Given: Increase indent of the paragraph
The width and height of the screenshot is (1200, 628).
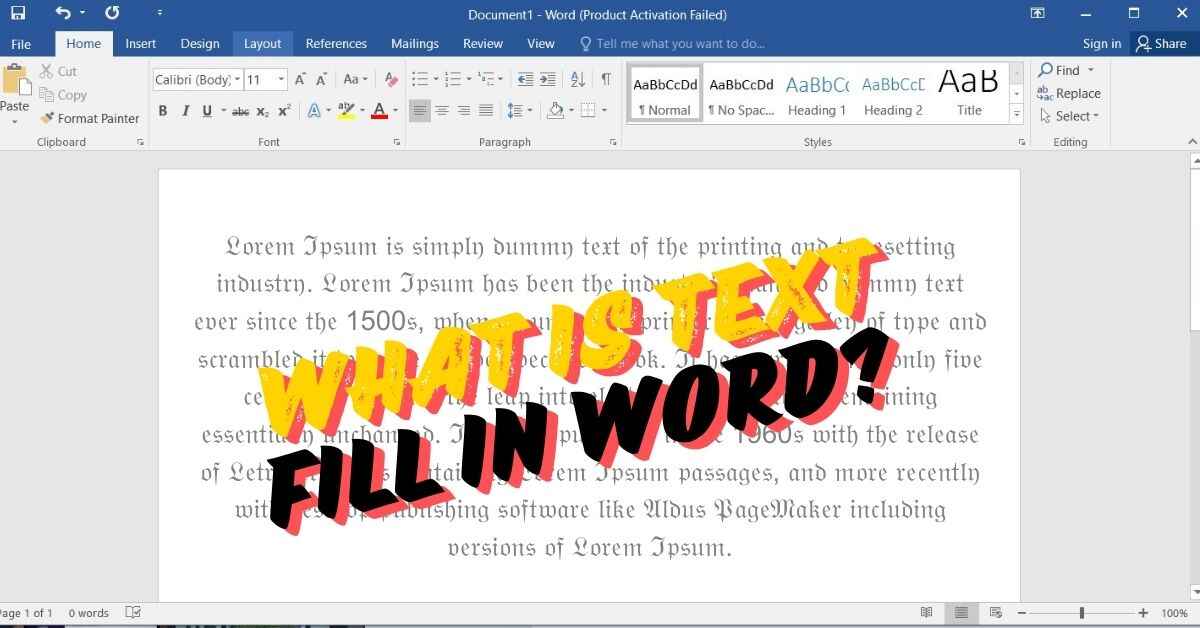Looking at the screenshot, I should pyautogui.click(x=546, y=80).
